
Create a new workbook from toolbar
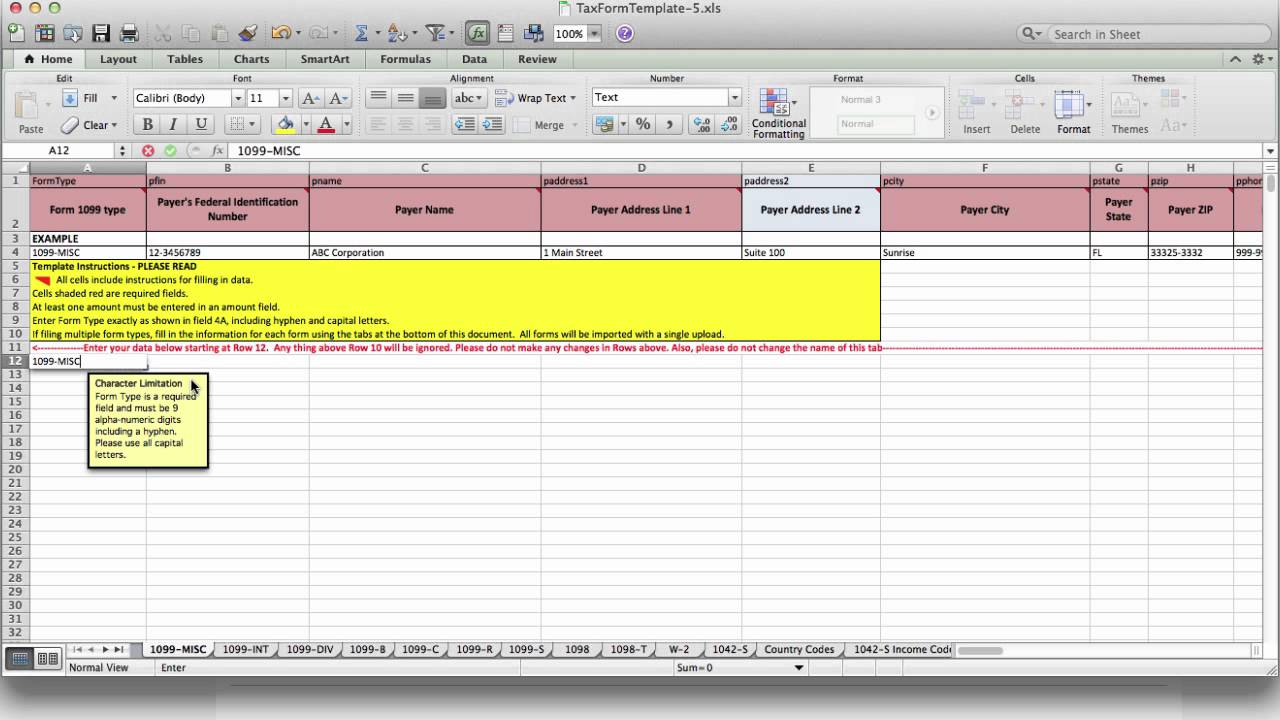17,33
